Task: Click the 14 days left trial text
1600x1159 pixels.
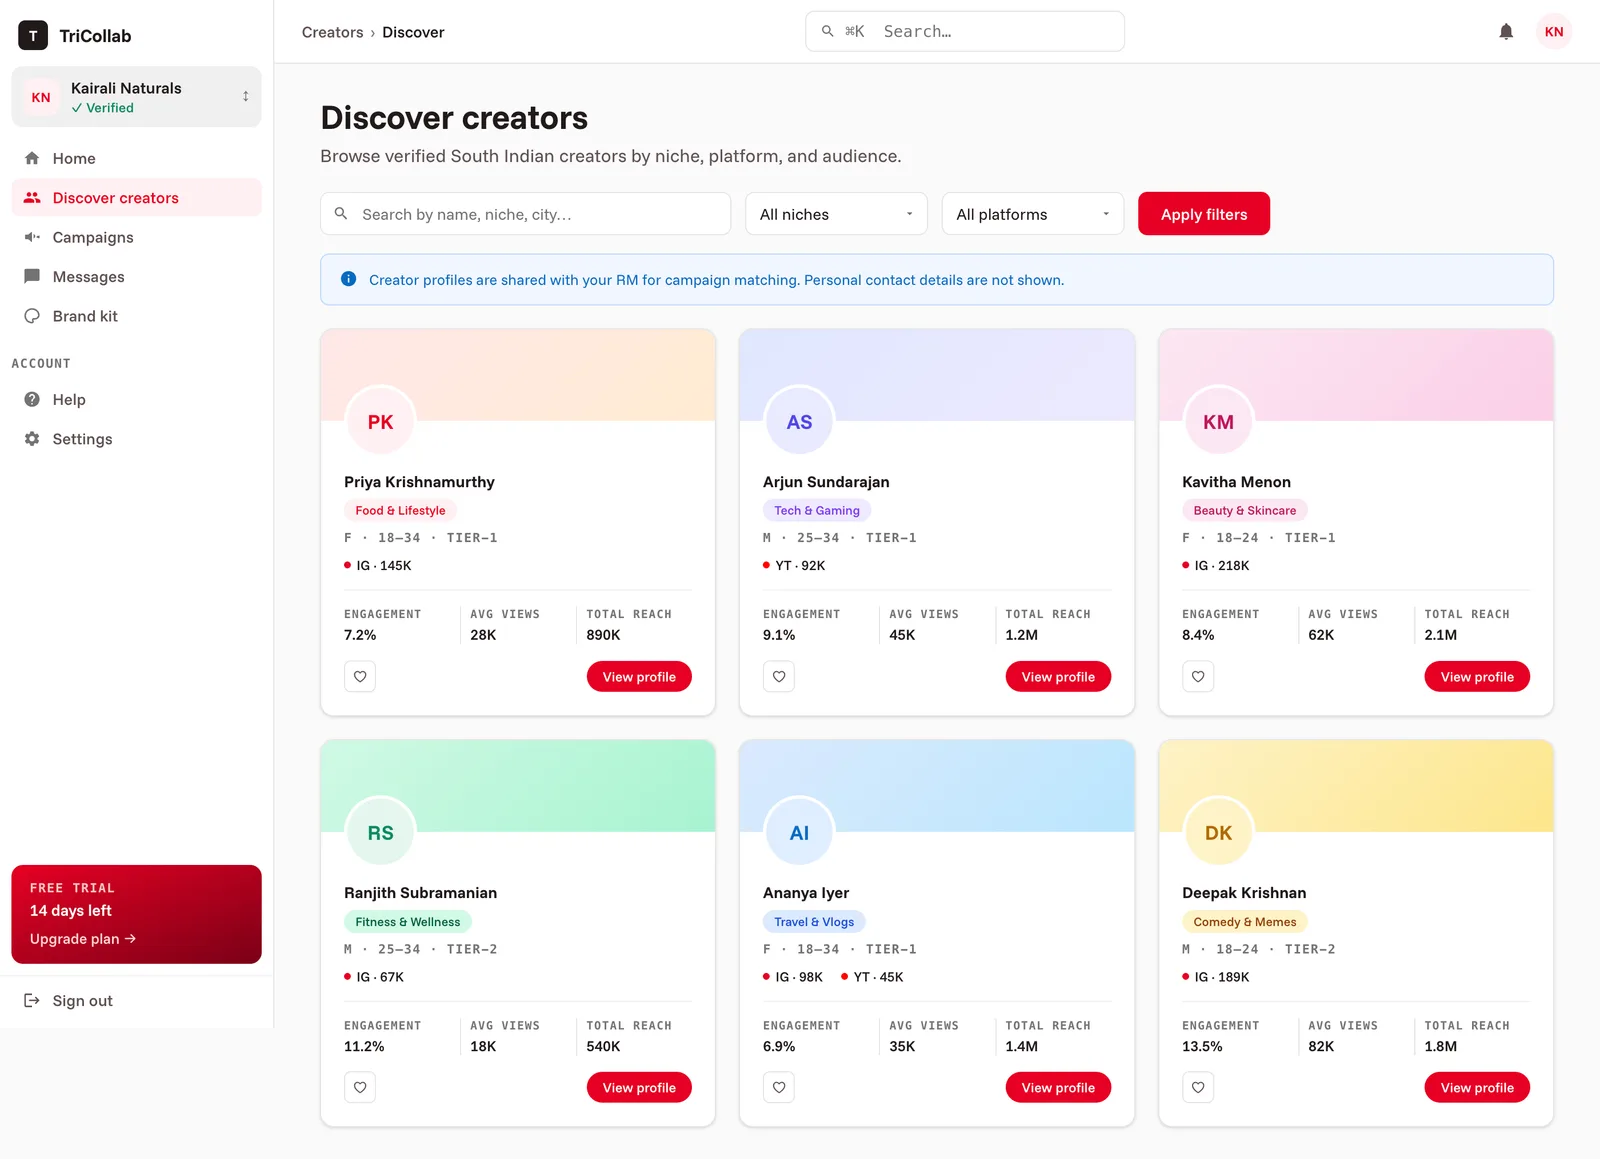Action: tap(71, 911)
